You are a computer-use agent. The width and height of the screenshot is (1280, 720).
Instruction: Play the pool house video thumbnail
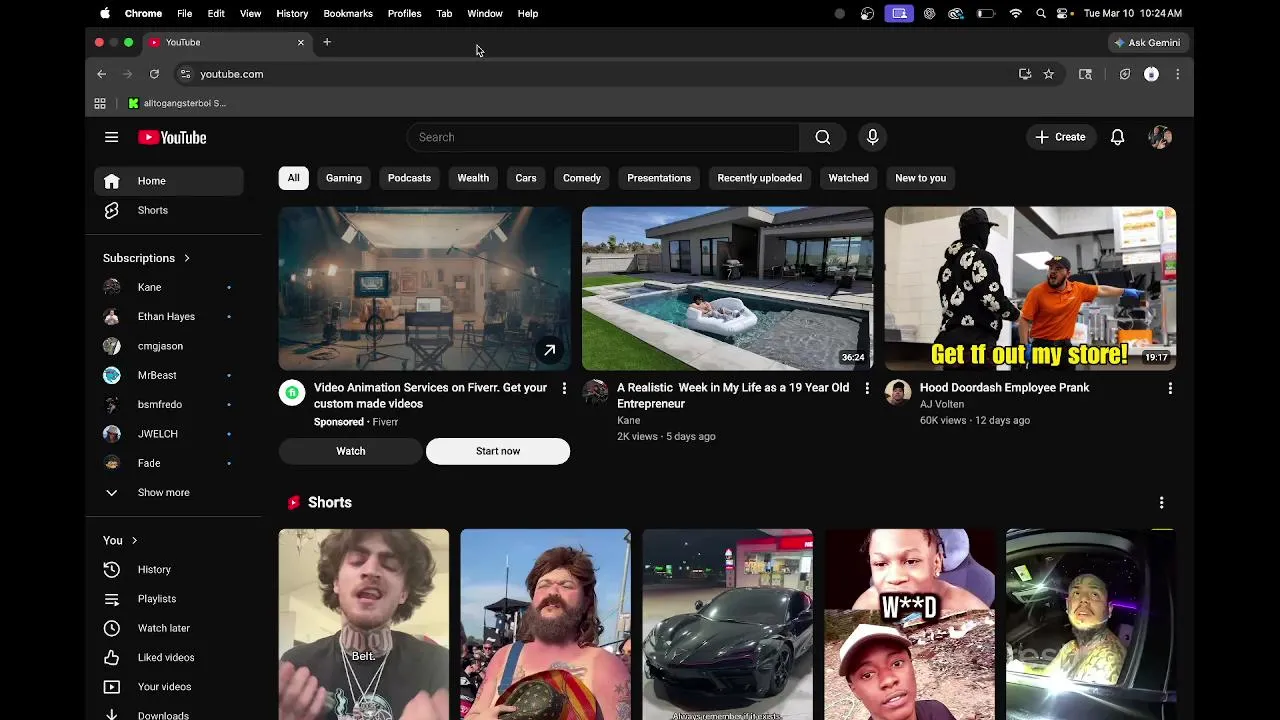[x=727, y=289]
